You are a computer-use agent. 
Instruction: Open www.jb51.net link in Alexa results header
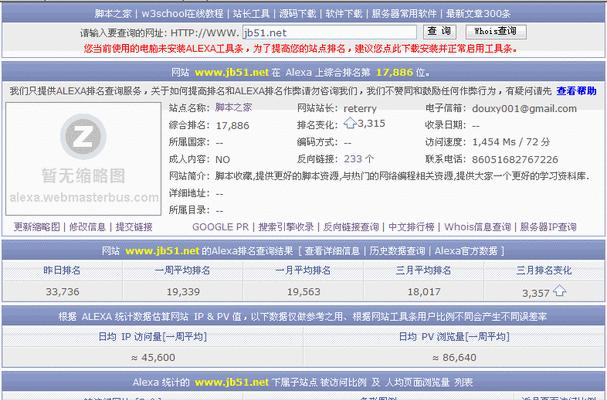tap(162, 251)
